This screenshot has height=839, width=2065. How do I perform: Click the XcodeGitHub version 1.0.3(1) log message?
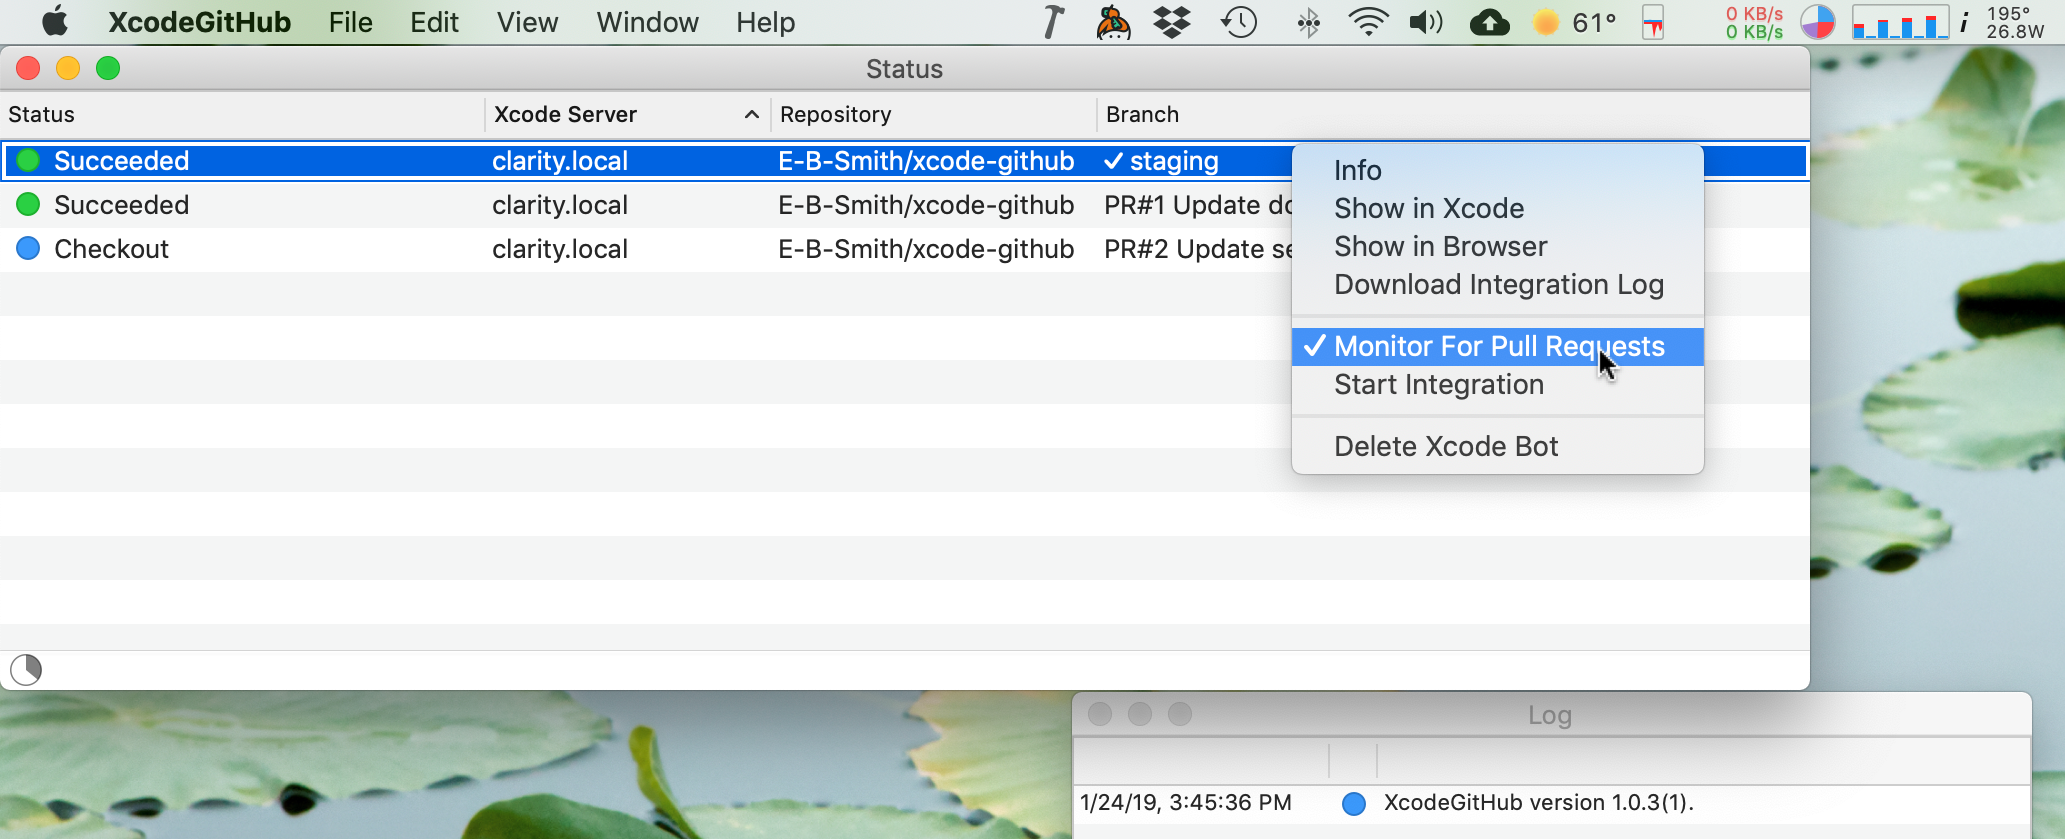point(1538,803)
